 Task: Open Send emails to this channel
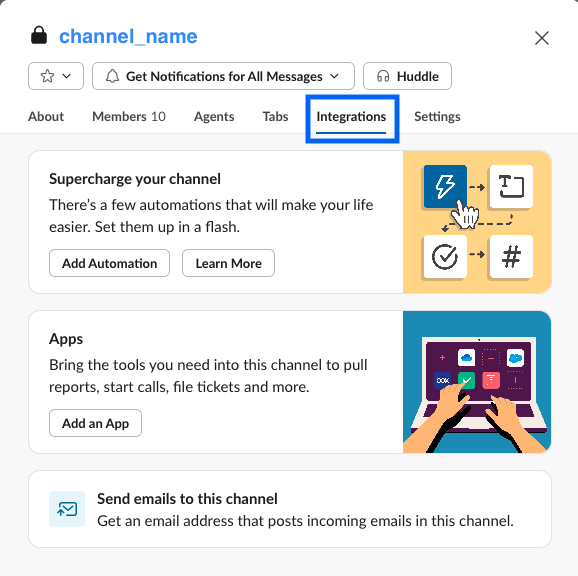pyautogui.click(x=290, y=509)
